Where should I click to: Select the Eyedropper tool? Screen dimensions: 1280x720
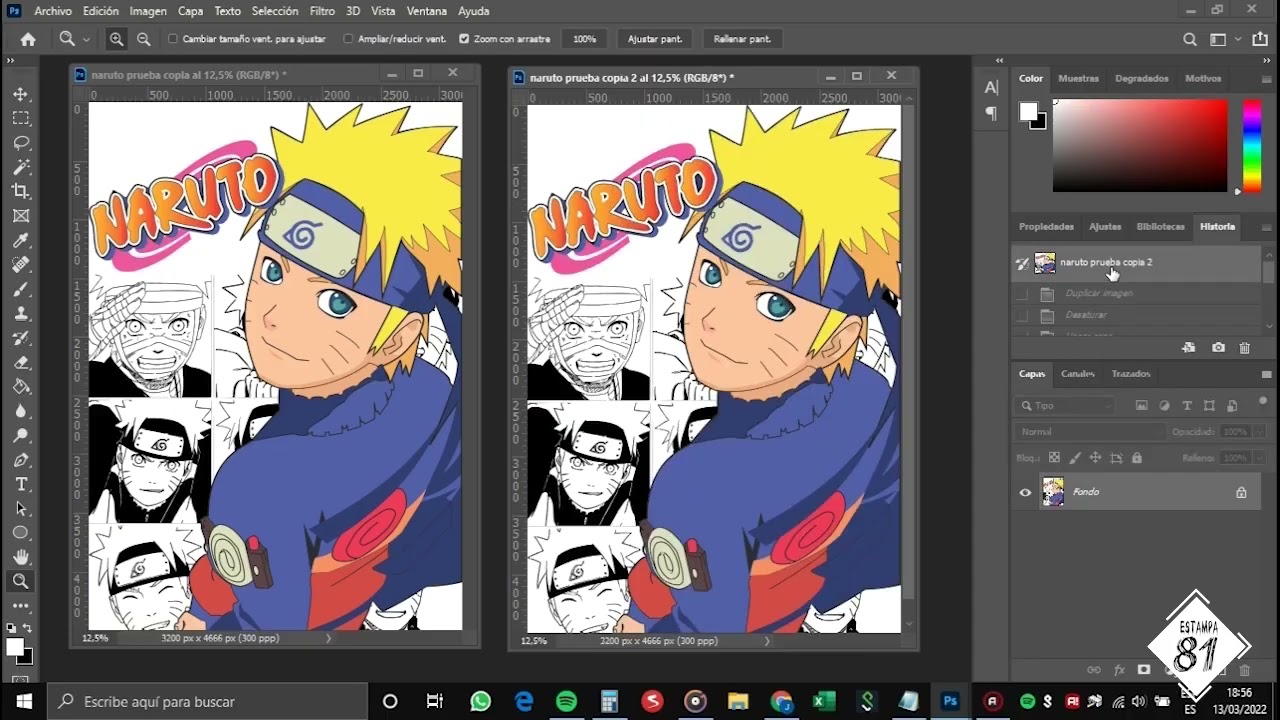pyautogui.click(x=20, y=241)
